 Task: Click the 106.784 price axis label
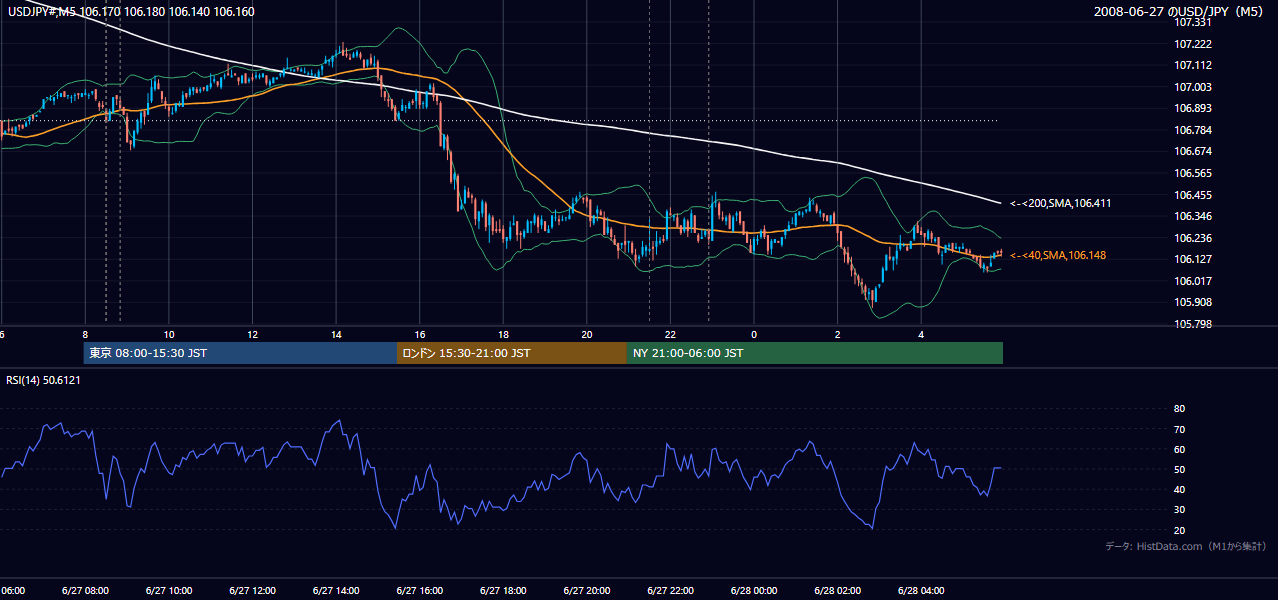1194,130
